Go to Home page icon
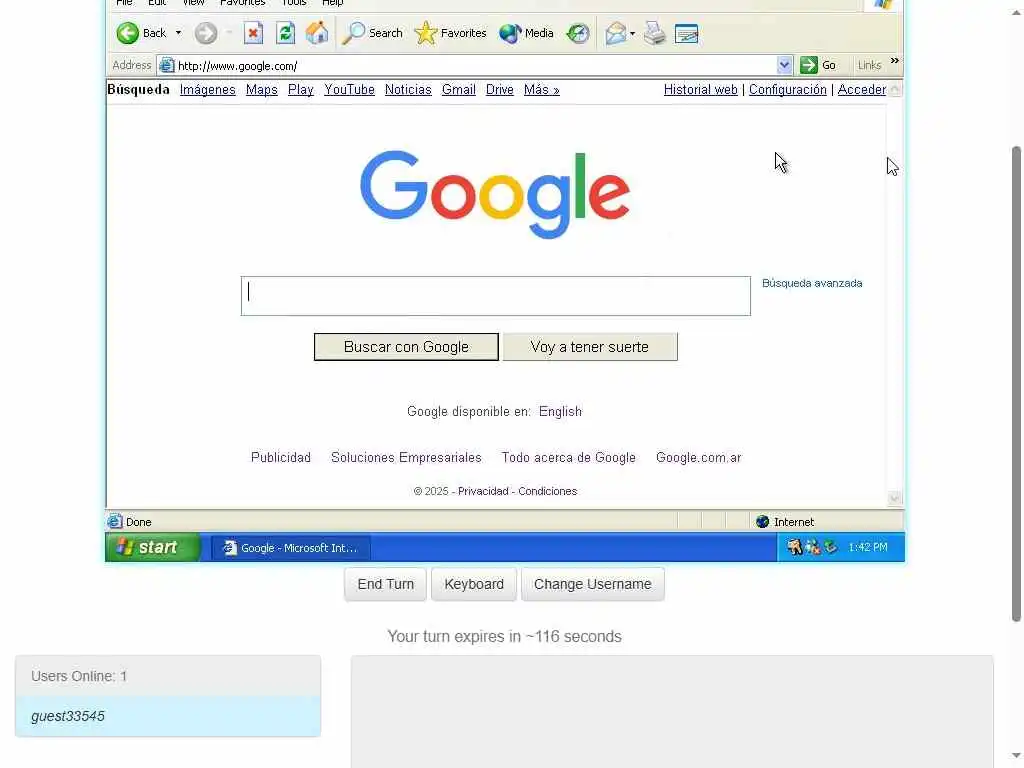1024x768 pixels. tap(317, 33)
